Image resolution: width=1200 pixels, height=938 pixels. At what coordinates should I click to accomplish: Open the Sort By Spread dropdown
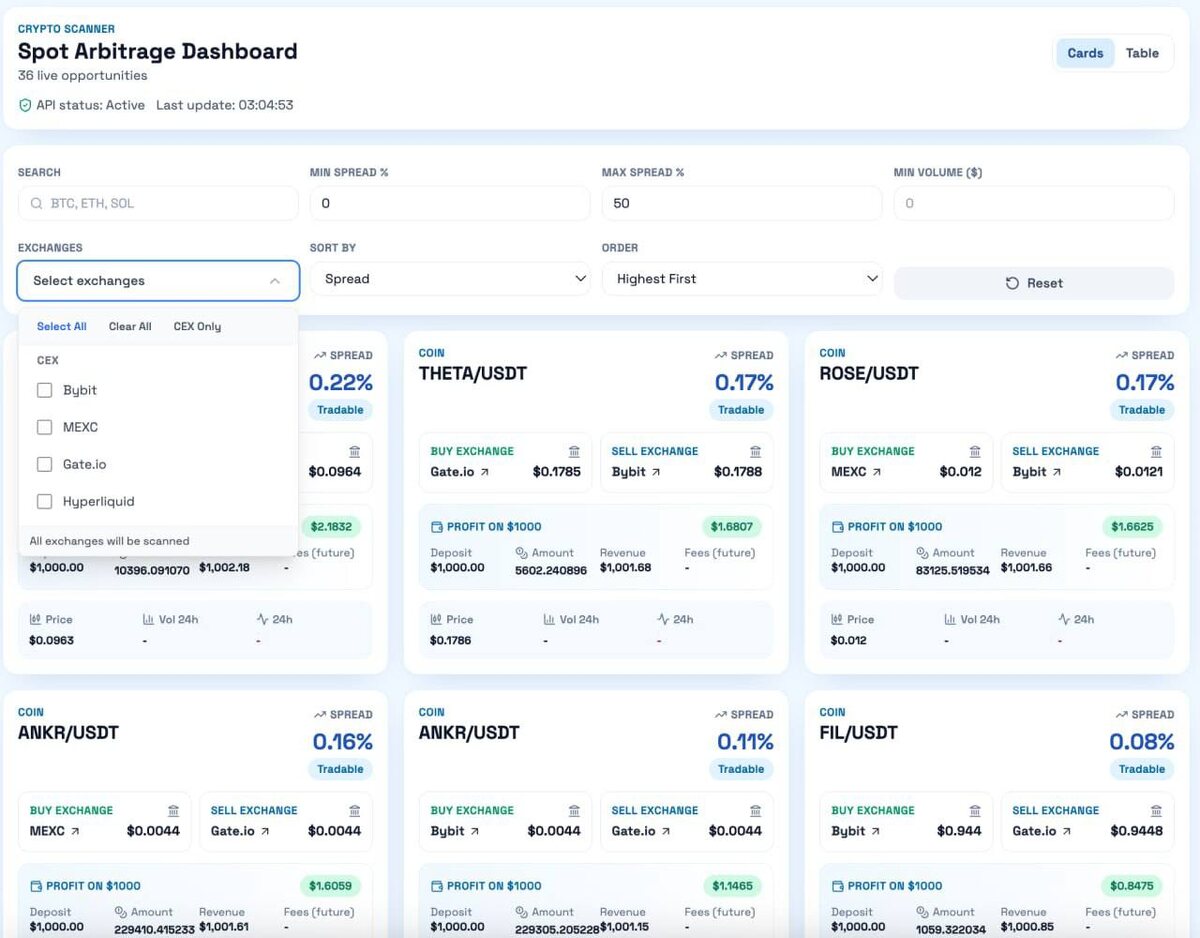click(450, 279)
